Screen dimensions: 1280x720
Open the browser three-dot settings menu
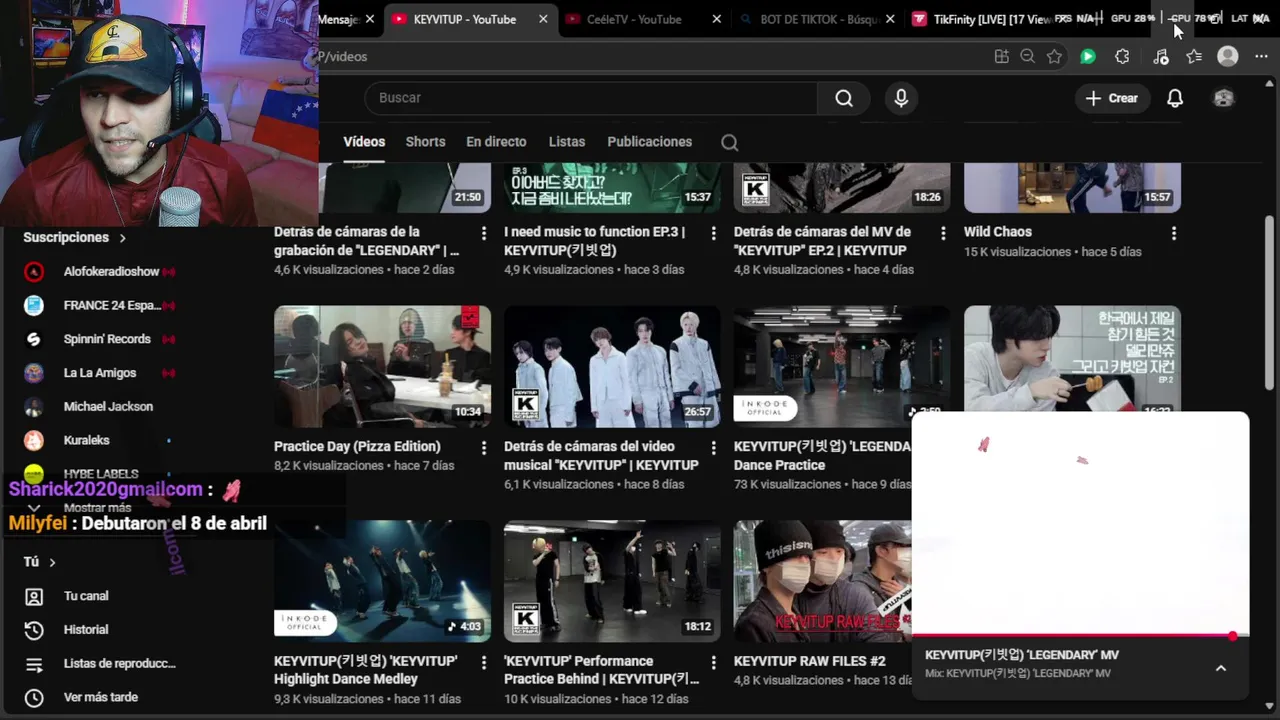(1261, 57)
